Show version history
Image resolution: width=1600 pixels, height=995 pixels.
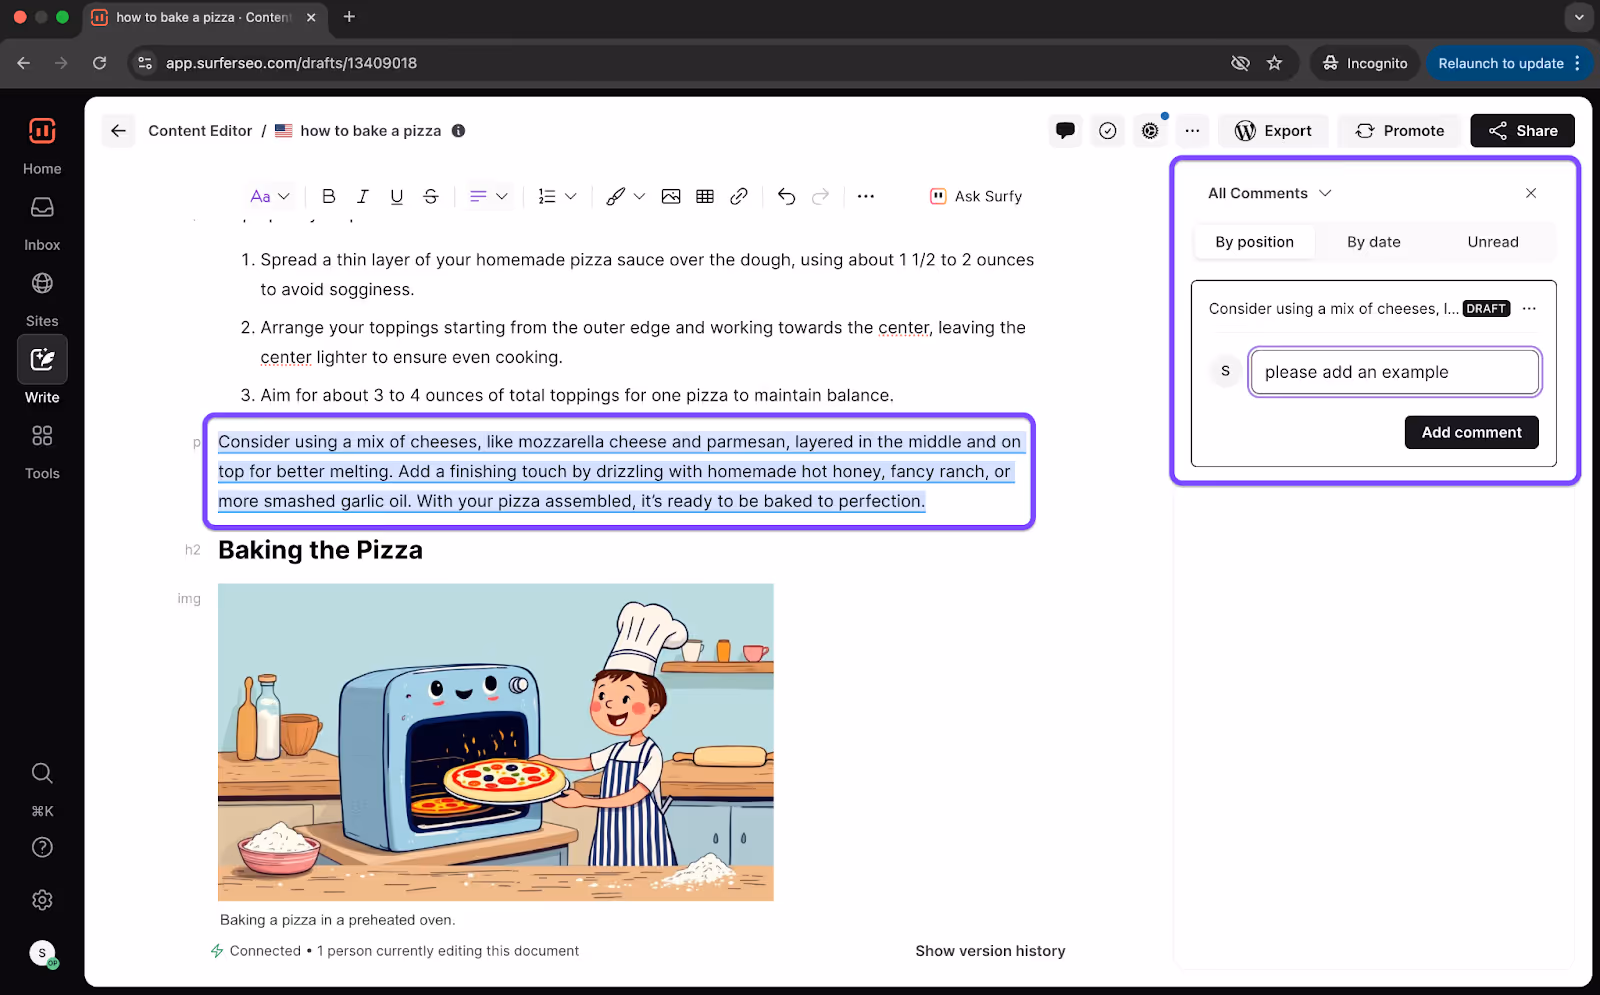tap(990, 951)
